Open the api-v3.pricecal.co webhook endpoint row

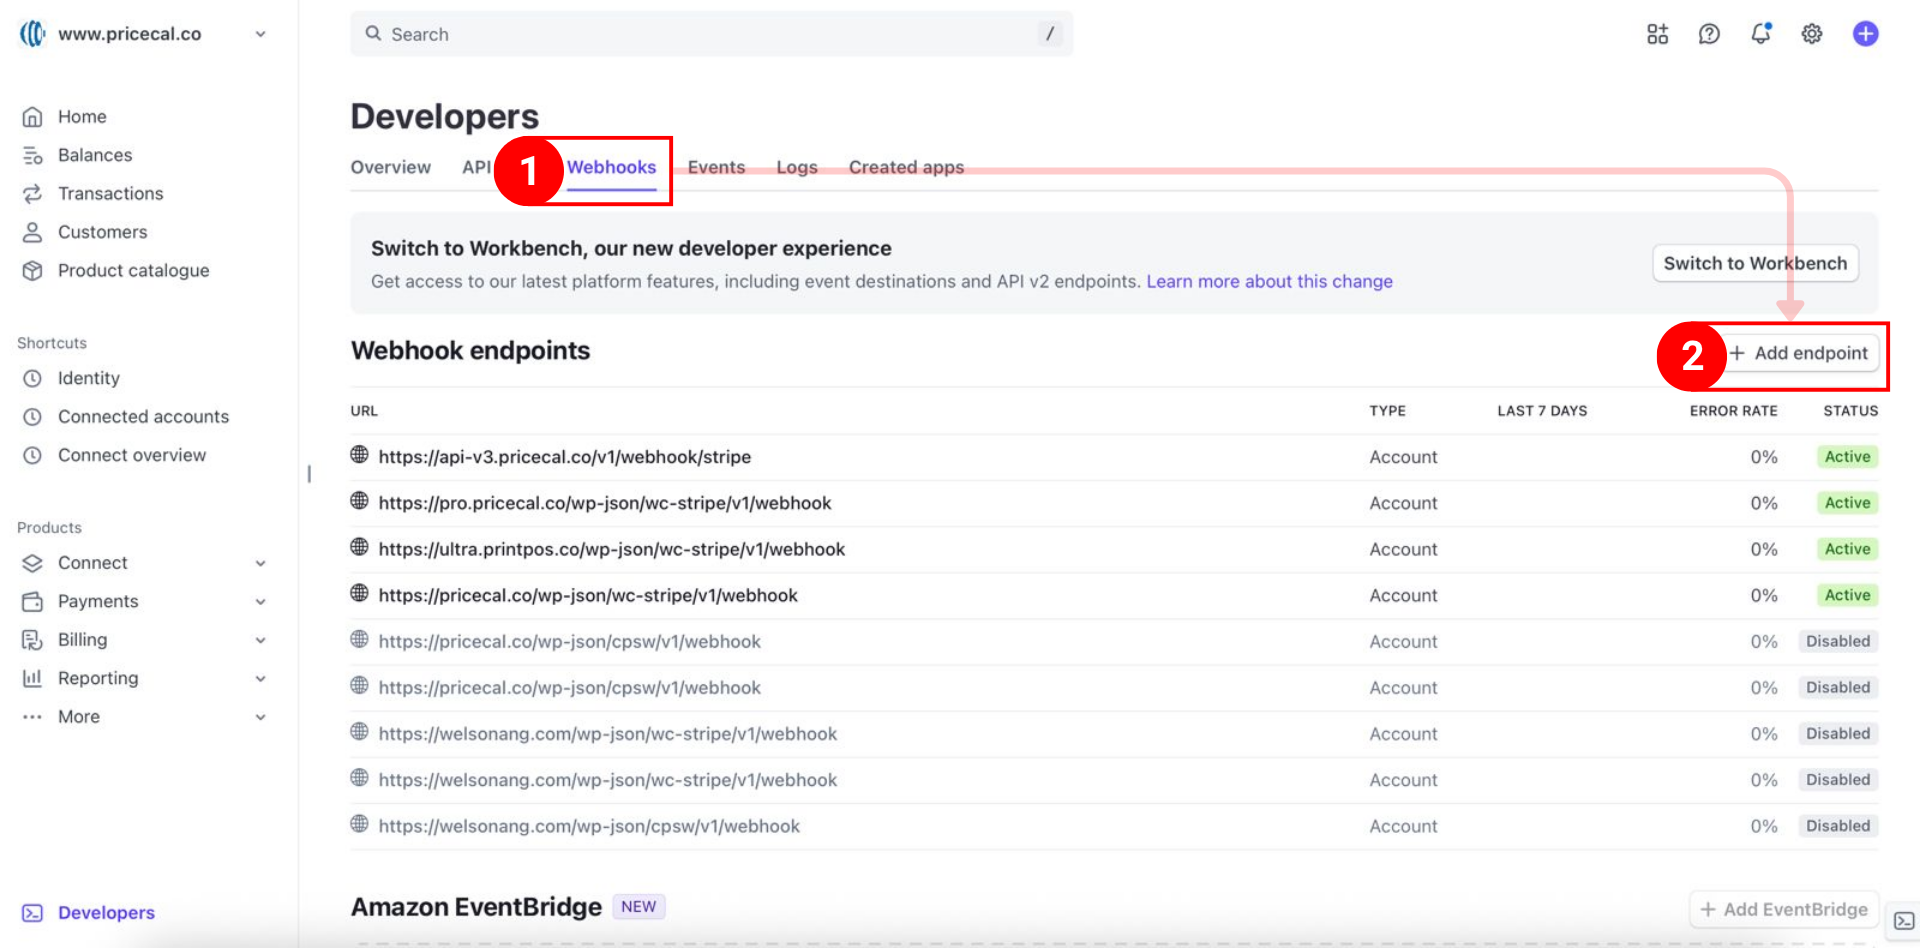[x=564, y=457]
